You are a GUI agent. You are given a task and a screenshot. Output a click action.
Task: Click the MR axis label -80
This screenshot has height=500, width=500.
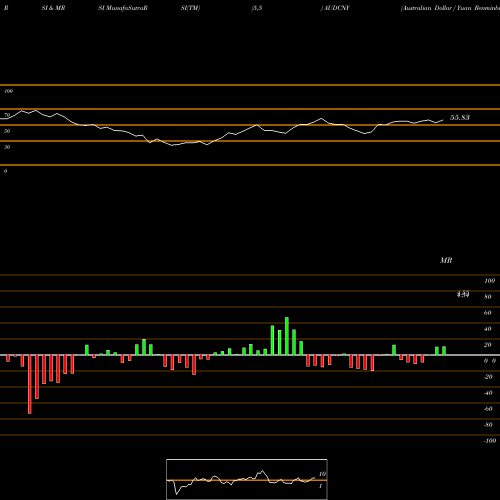click(x=488, y=425)
